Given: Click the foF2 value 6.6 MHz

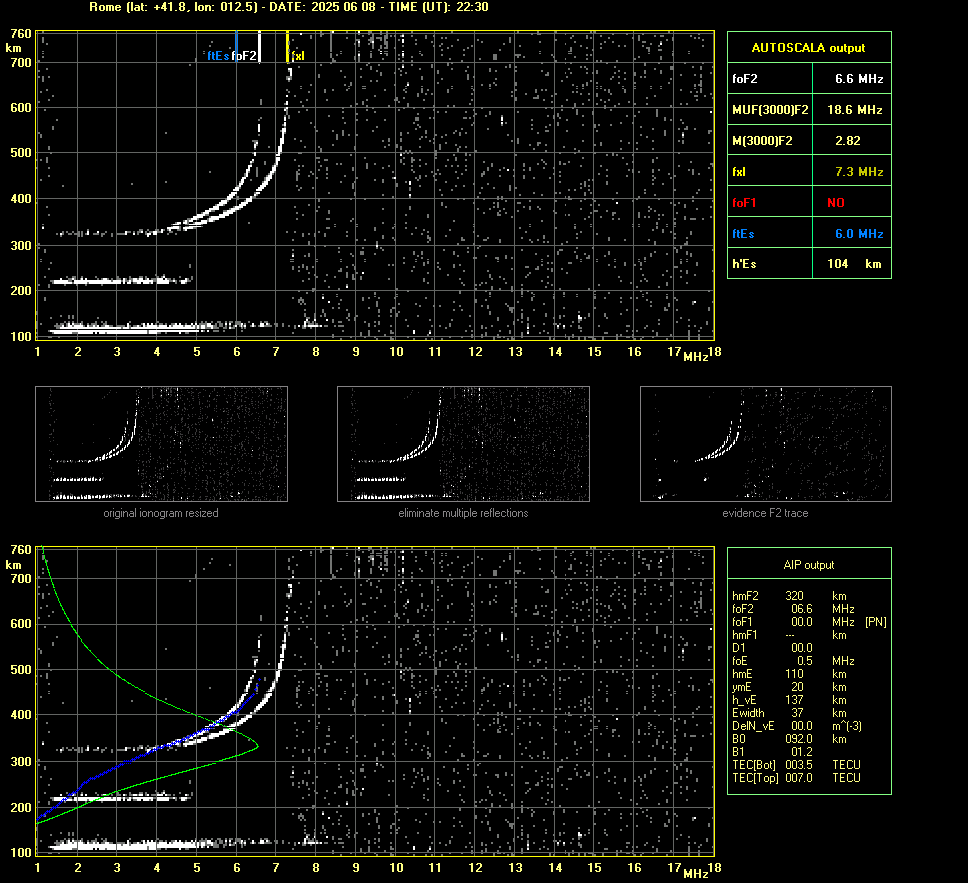Looking at the screenshot, I should tap(859, 78).
